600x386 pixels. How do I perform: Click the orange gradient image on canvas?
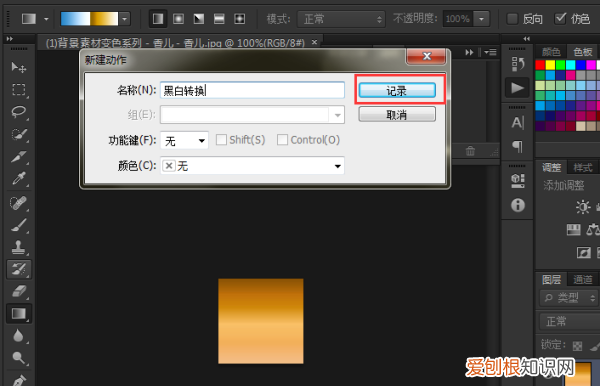(261, 321)
